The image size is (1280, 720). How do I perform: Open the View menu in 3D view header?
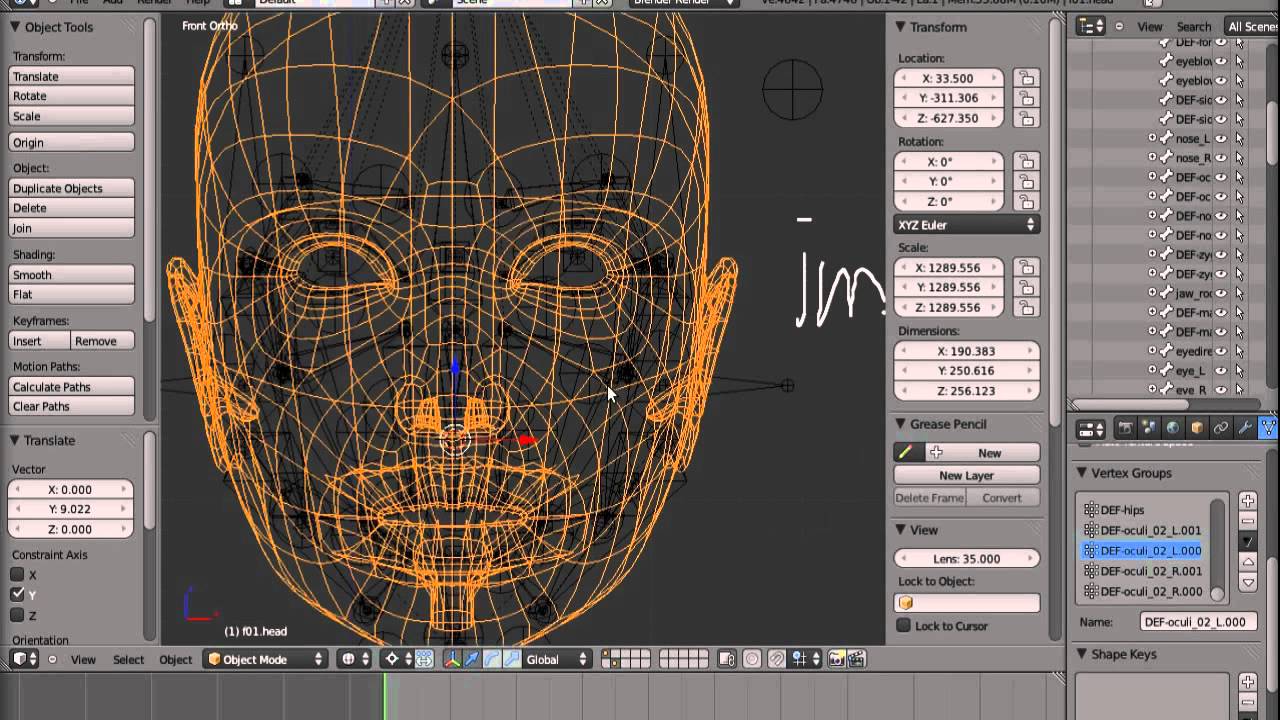pyautogui.click(x=83, y=659)
